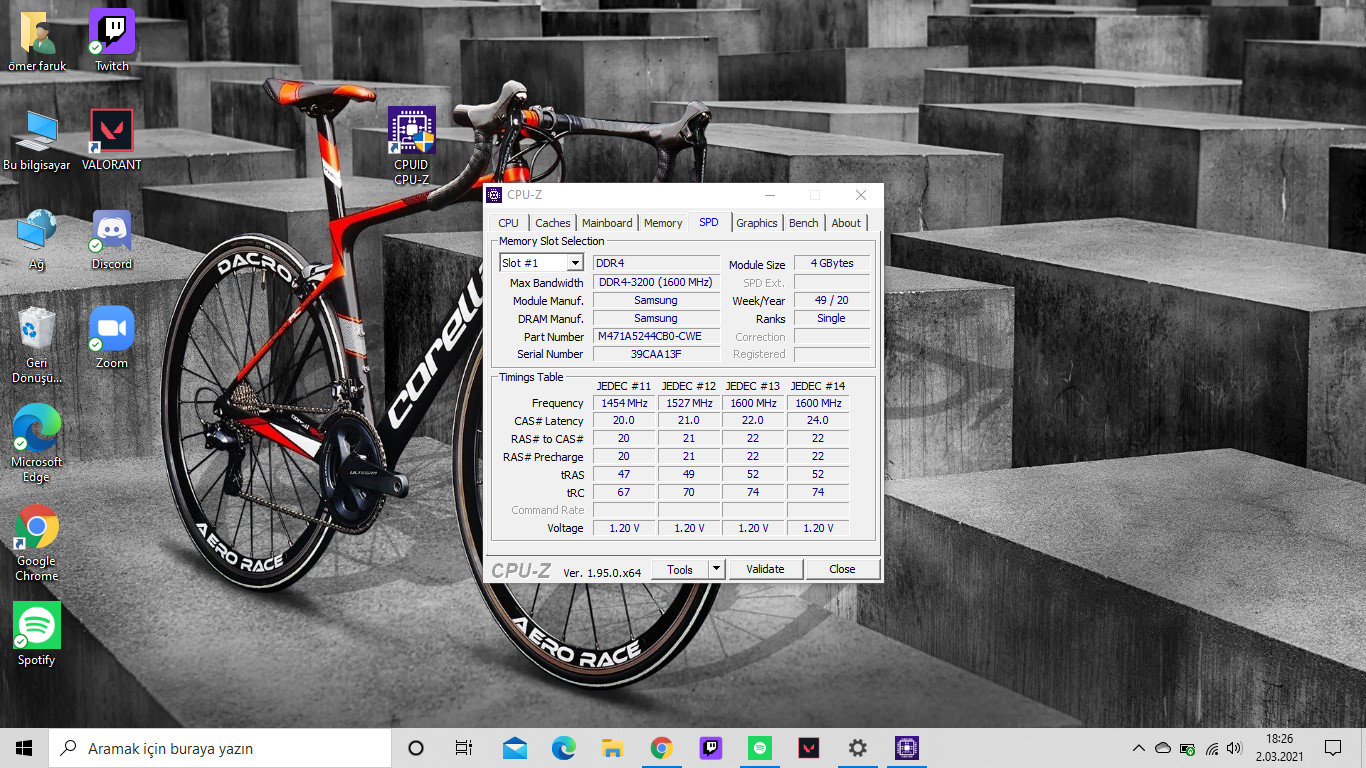Open Edge browser from the taskbar
This screenshot has width=1366, height=768.
click(564, 748)
